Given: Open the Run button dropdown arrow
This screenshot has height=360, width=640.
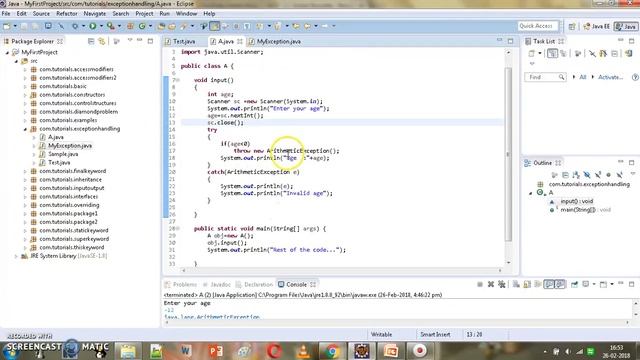Looking at the screenshot, I should [x=101, y=26].
